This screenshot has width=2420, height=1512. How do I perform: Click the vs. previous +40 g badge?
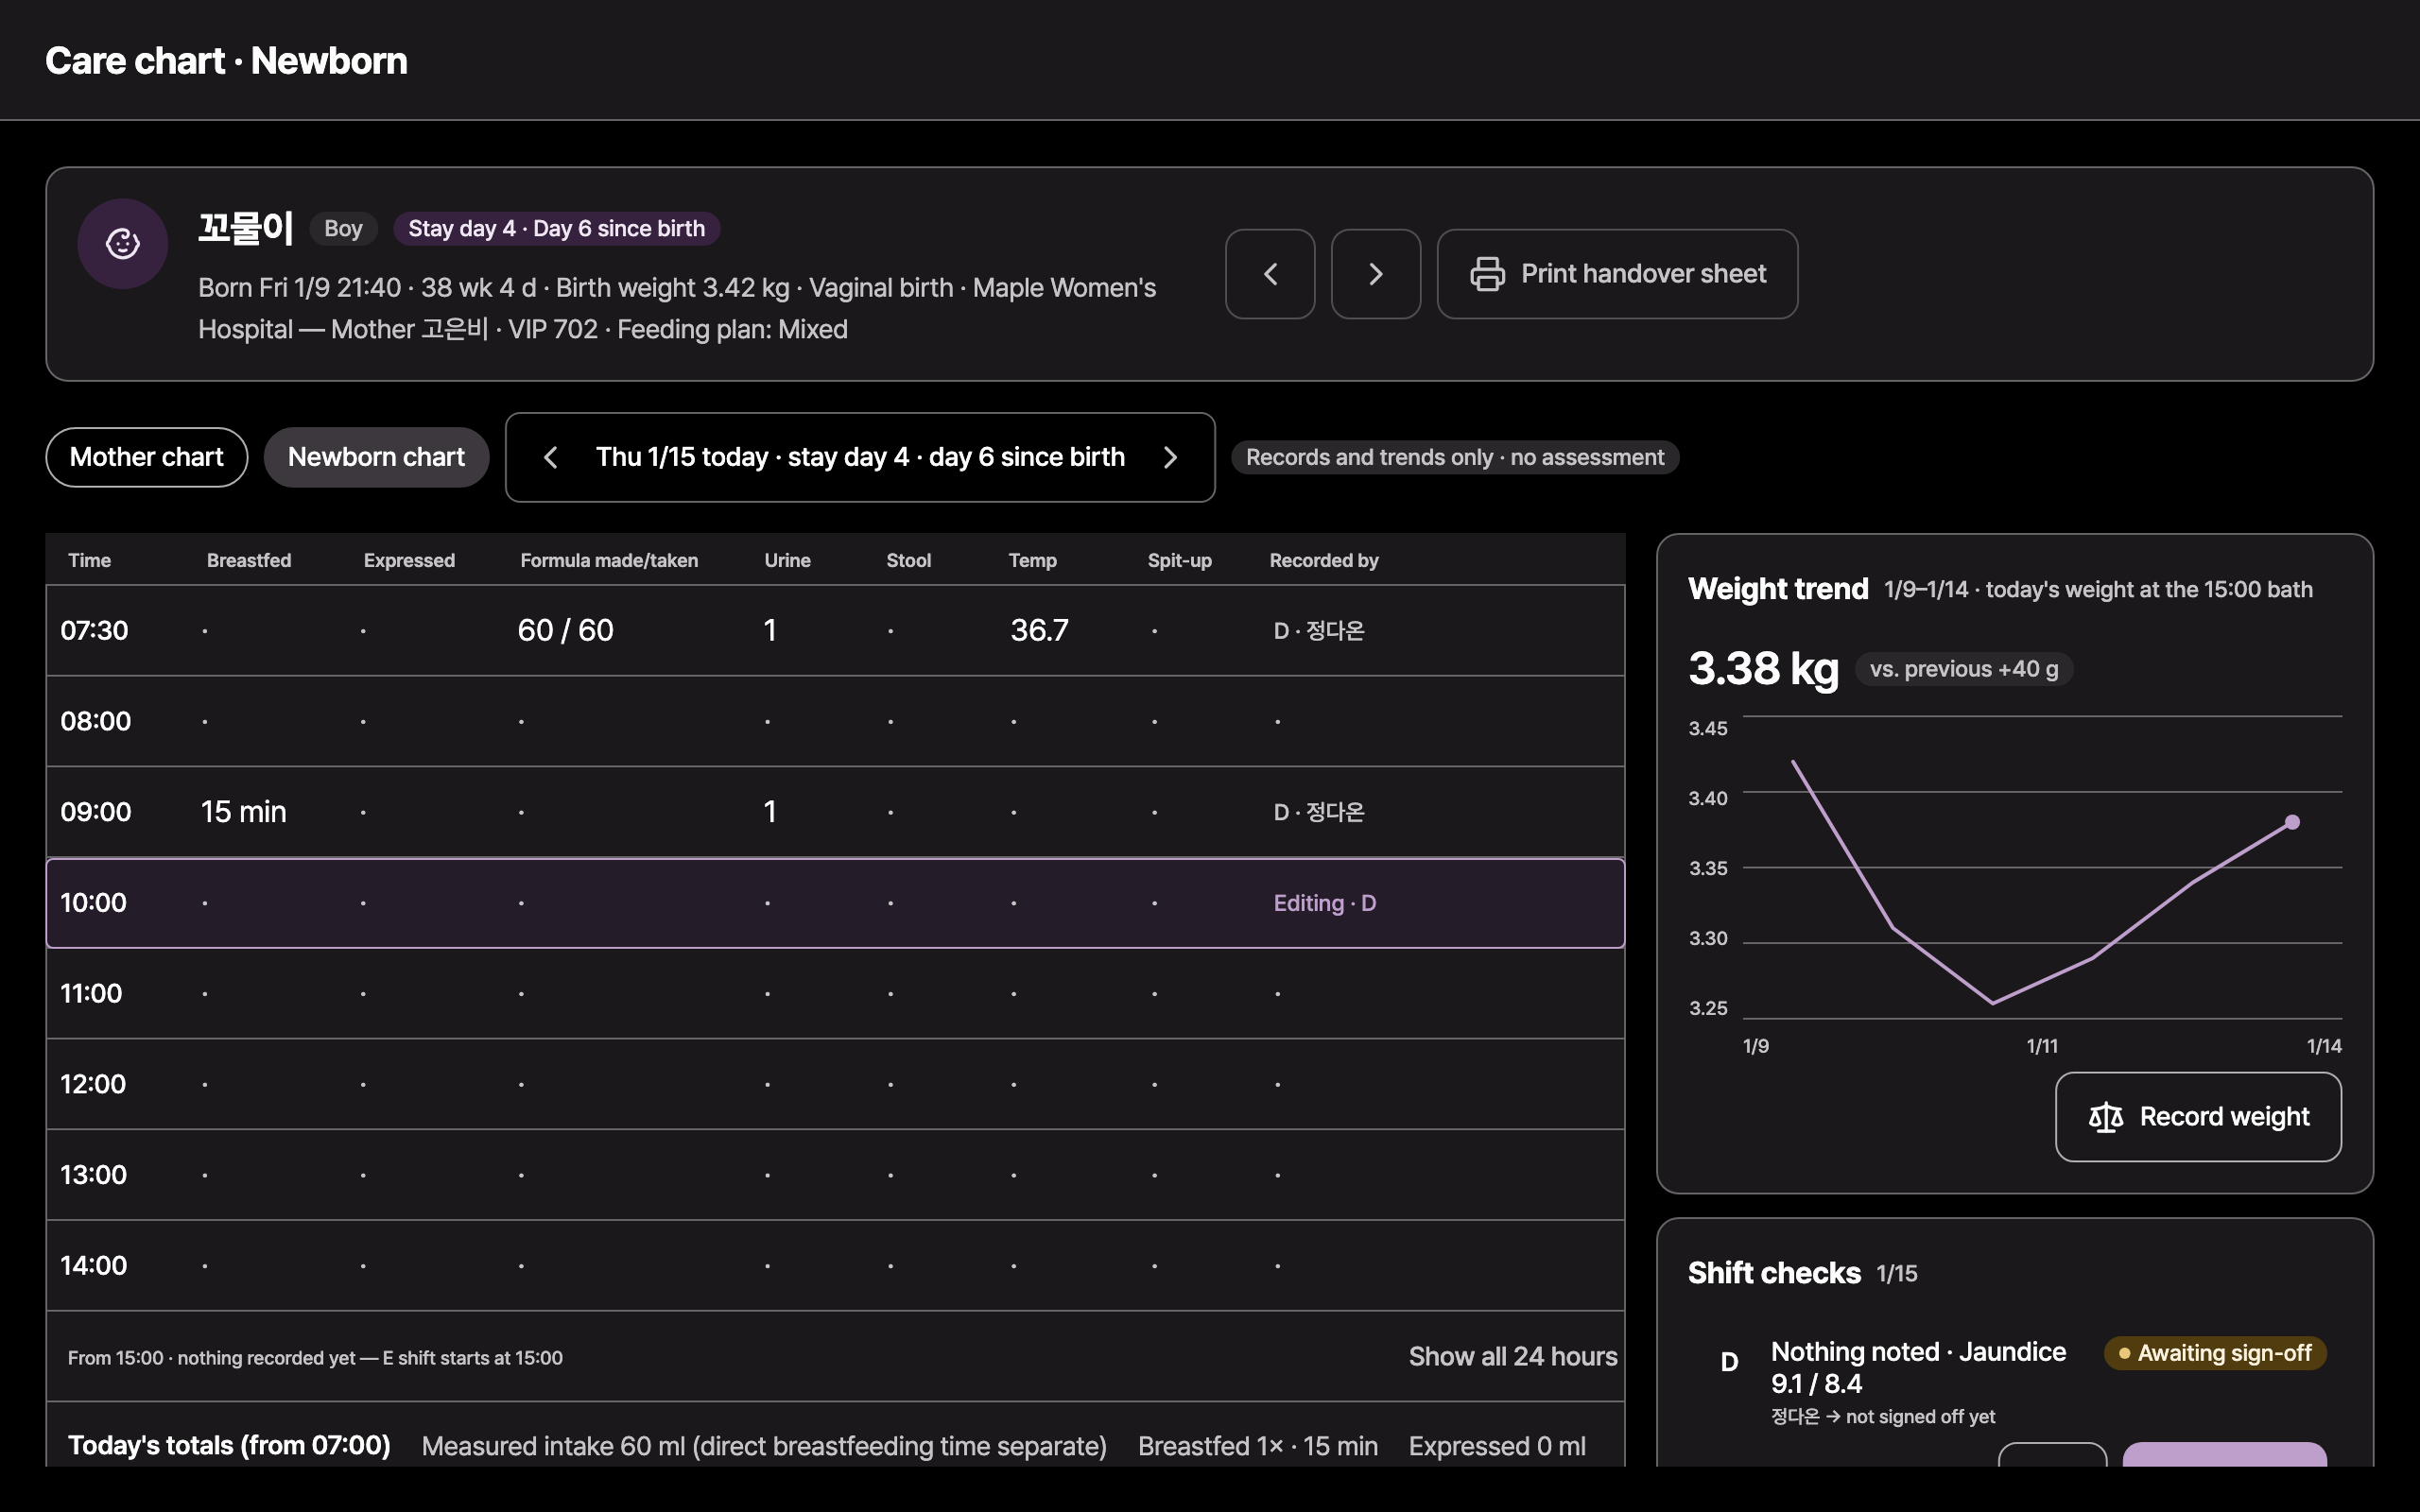click(1963, 669)
